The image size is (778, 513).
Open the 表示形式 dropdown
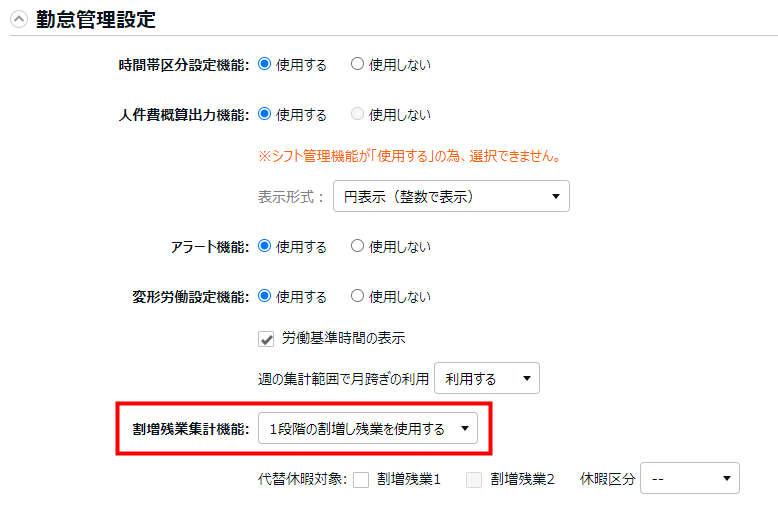[451, 196]
